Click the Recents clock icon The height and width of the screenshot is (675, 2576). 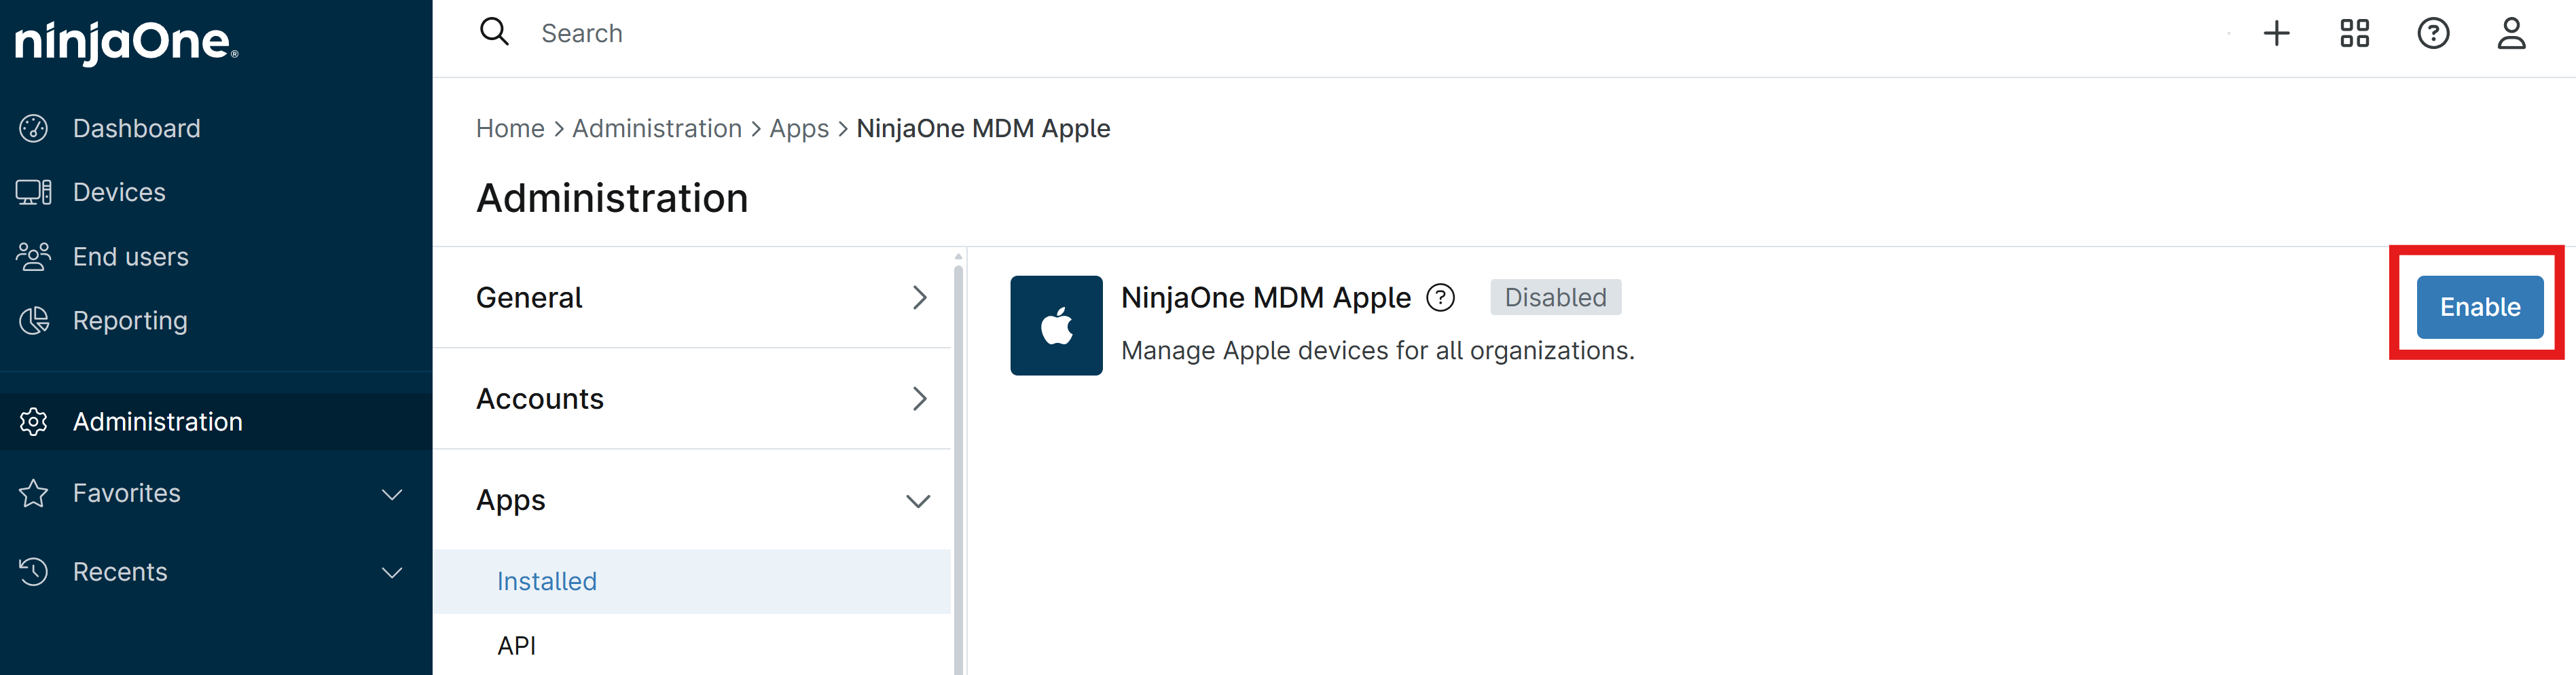coord(33,571)
